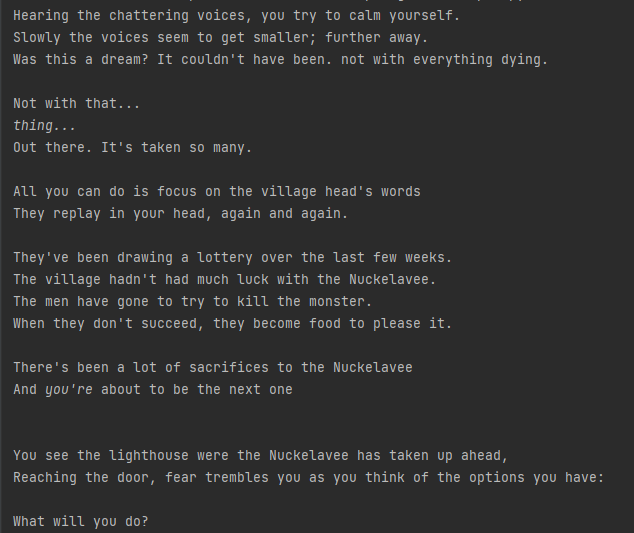The width and height of the screenshot is (634, 533).
Task: Select the line 'They replay in your head'
Action: point(180,214)
